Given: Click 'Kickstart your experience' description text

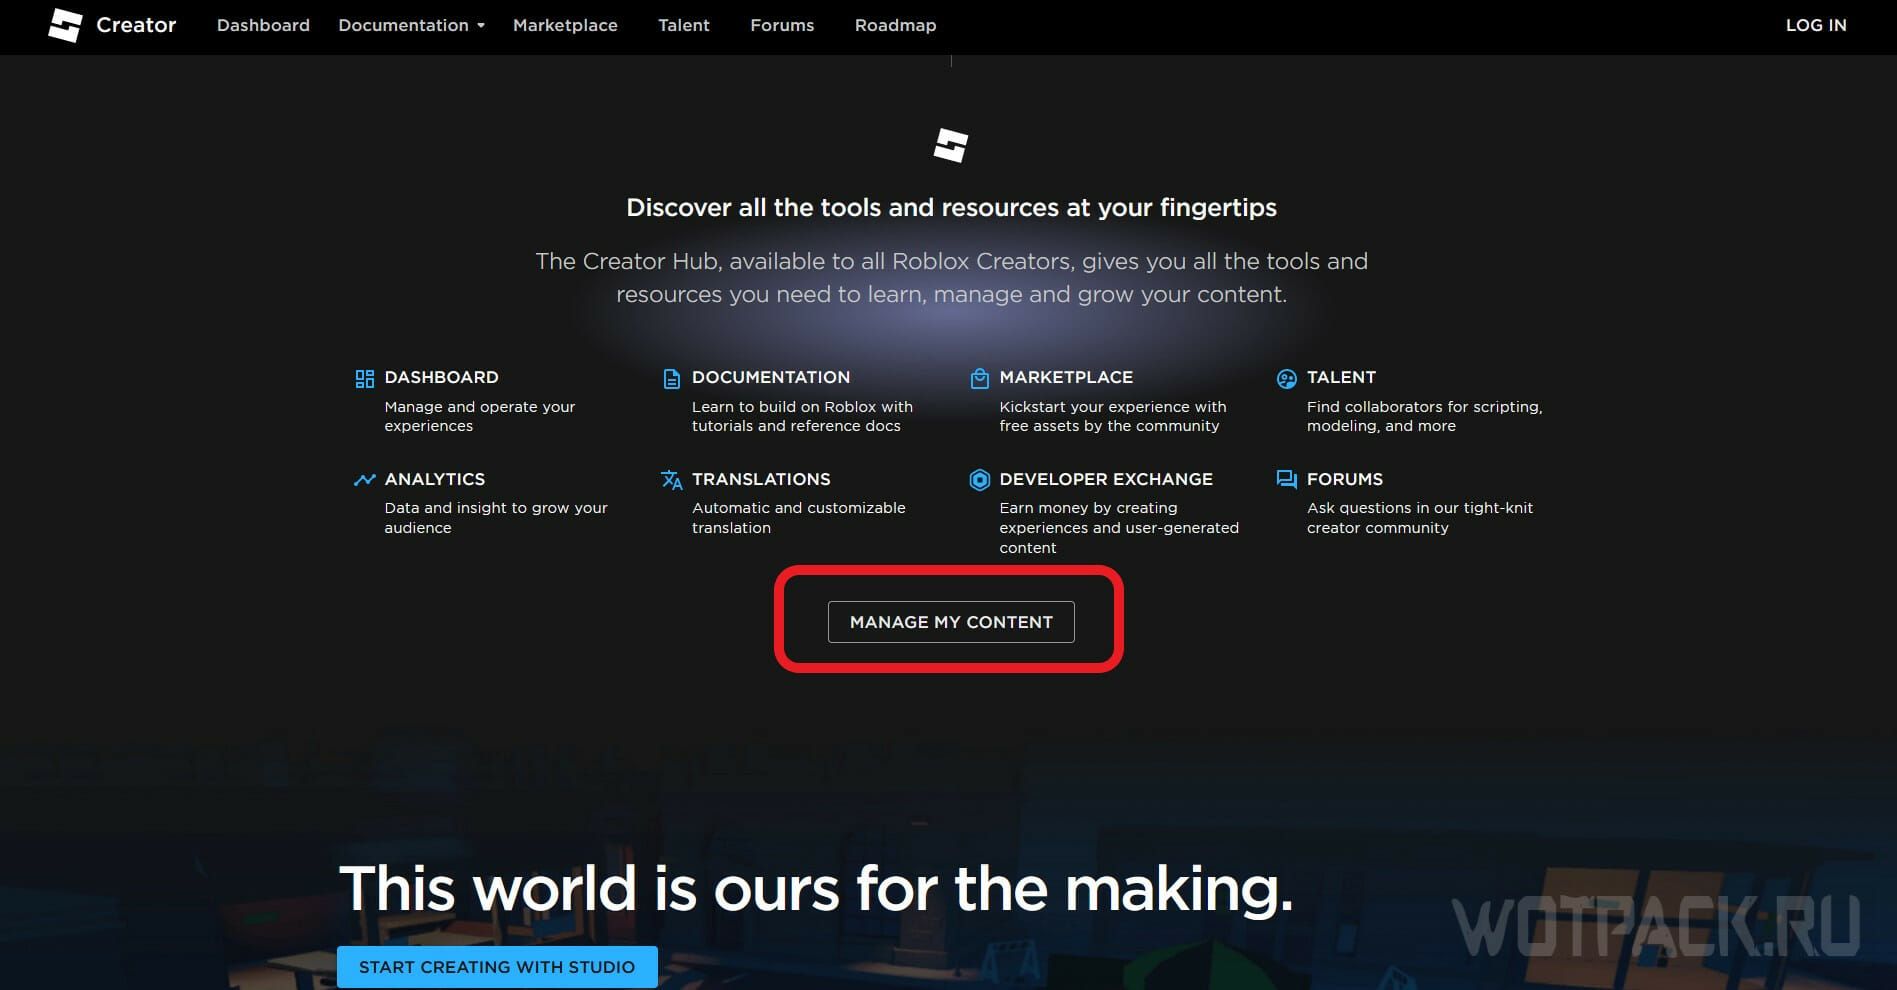Looking at the screenshot, I should [x=1113, y=416].
